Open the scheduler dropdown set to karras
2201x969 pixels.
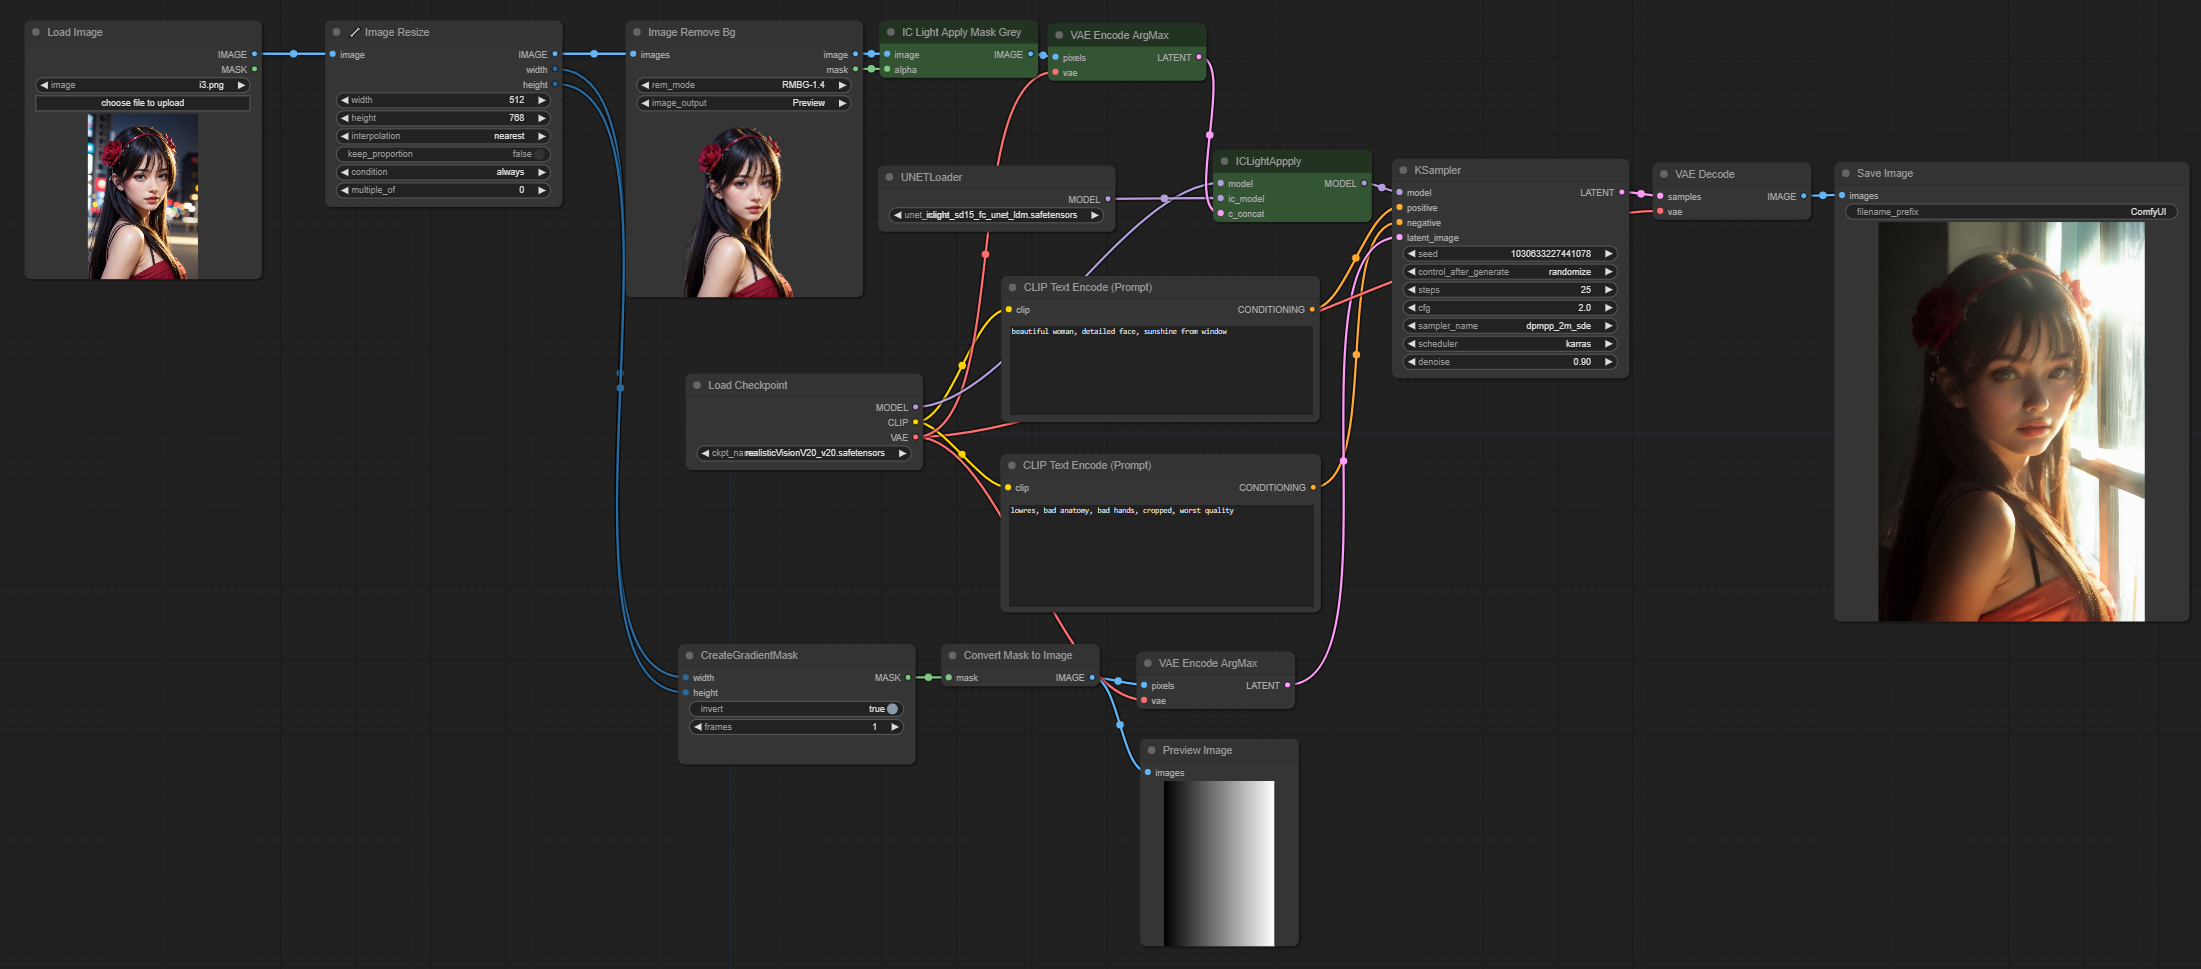pos(1510,344)
